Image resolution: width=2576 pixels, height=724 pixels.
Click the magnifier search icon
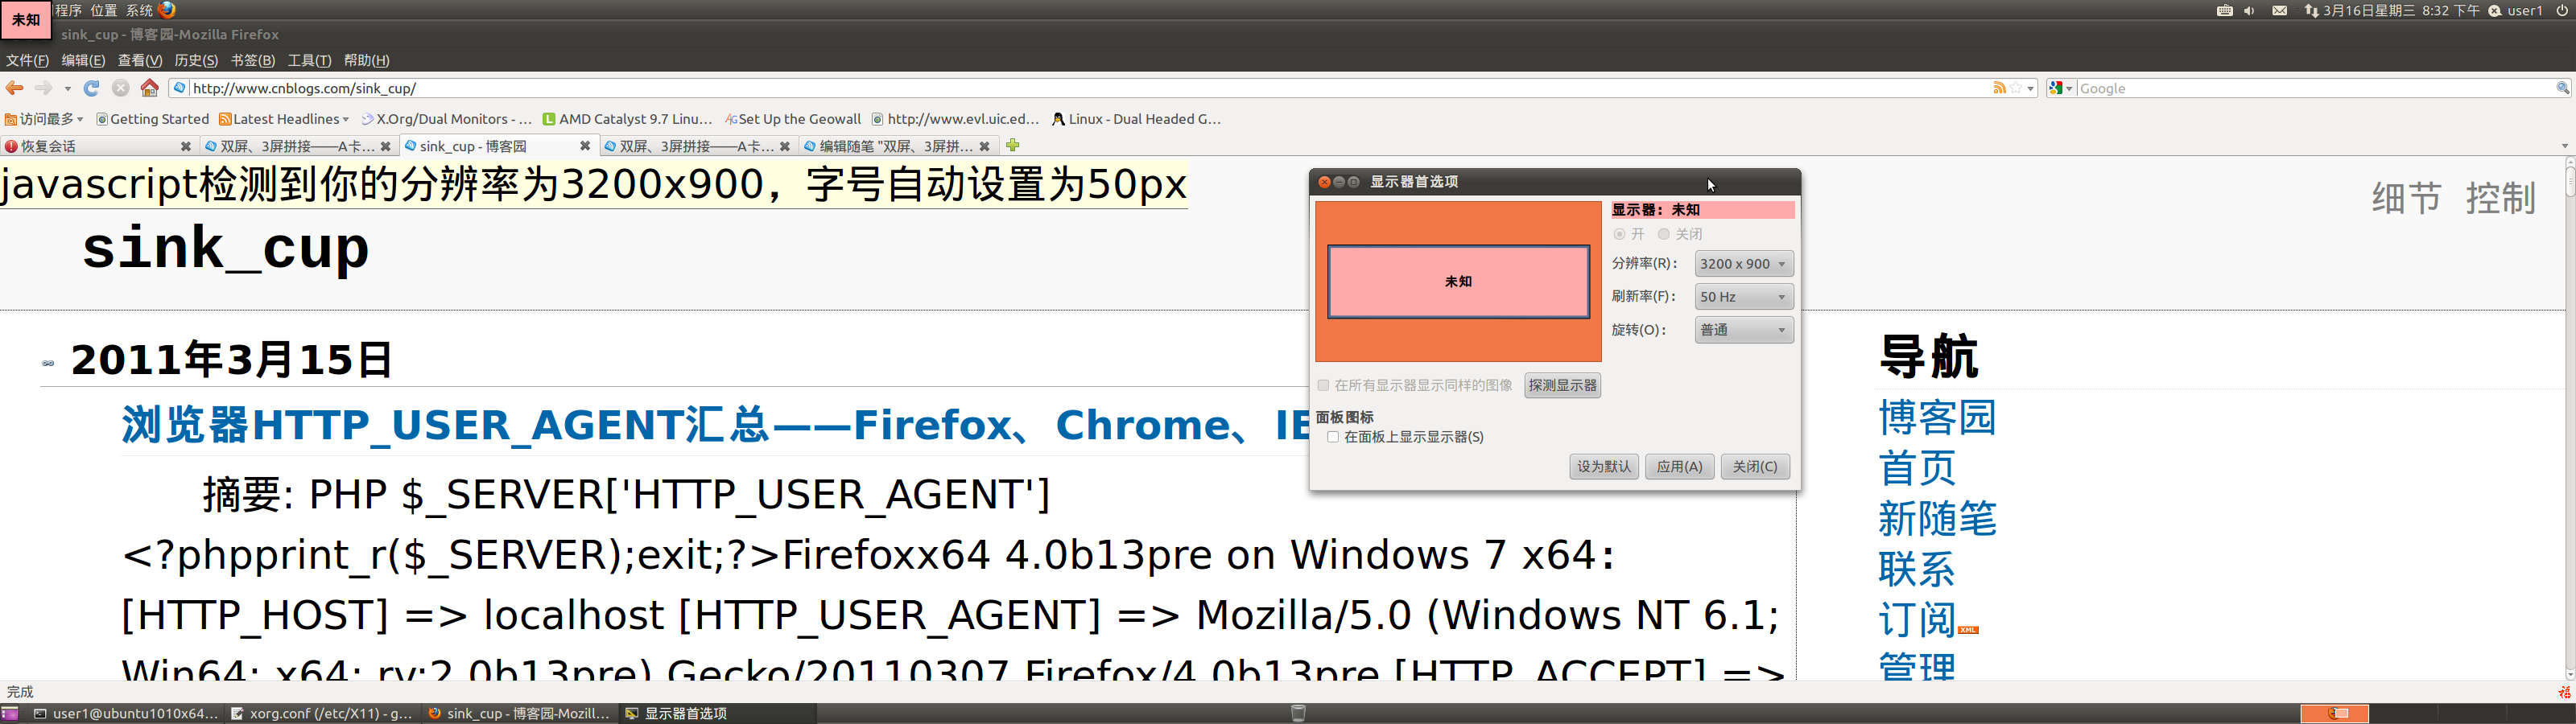coord(2563,88)
